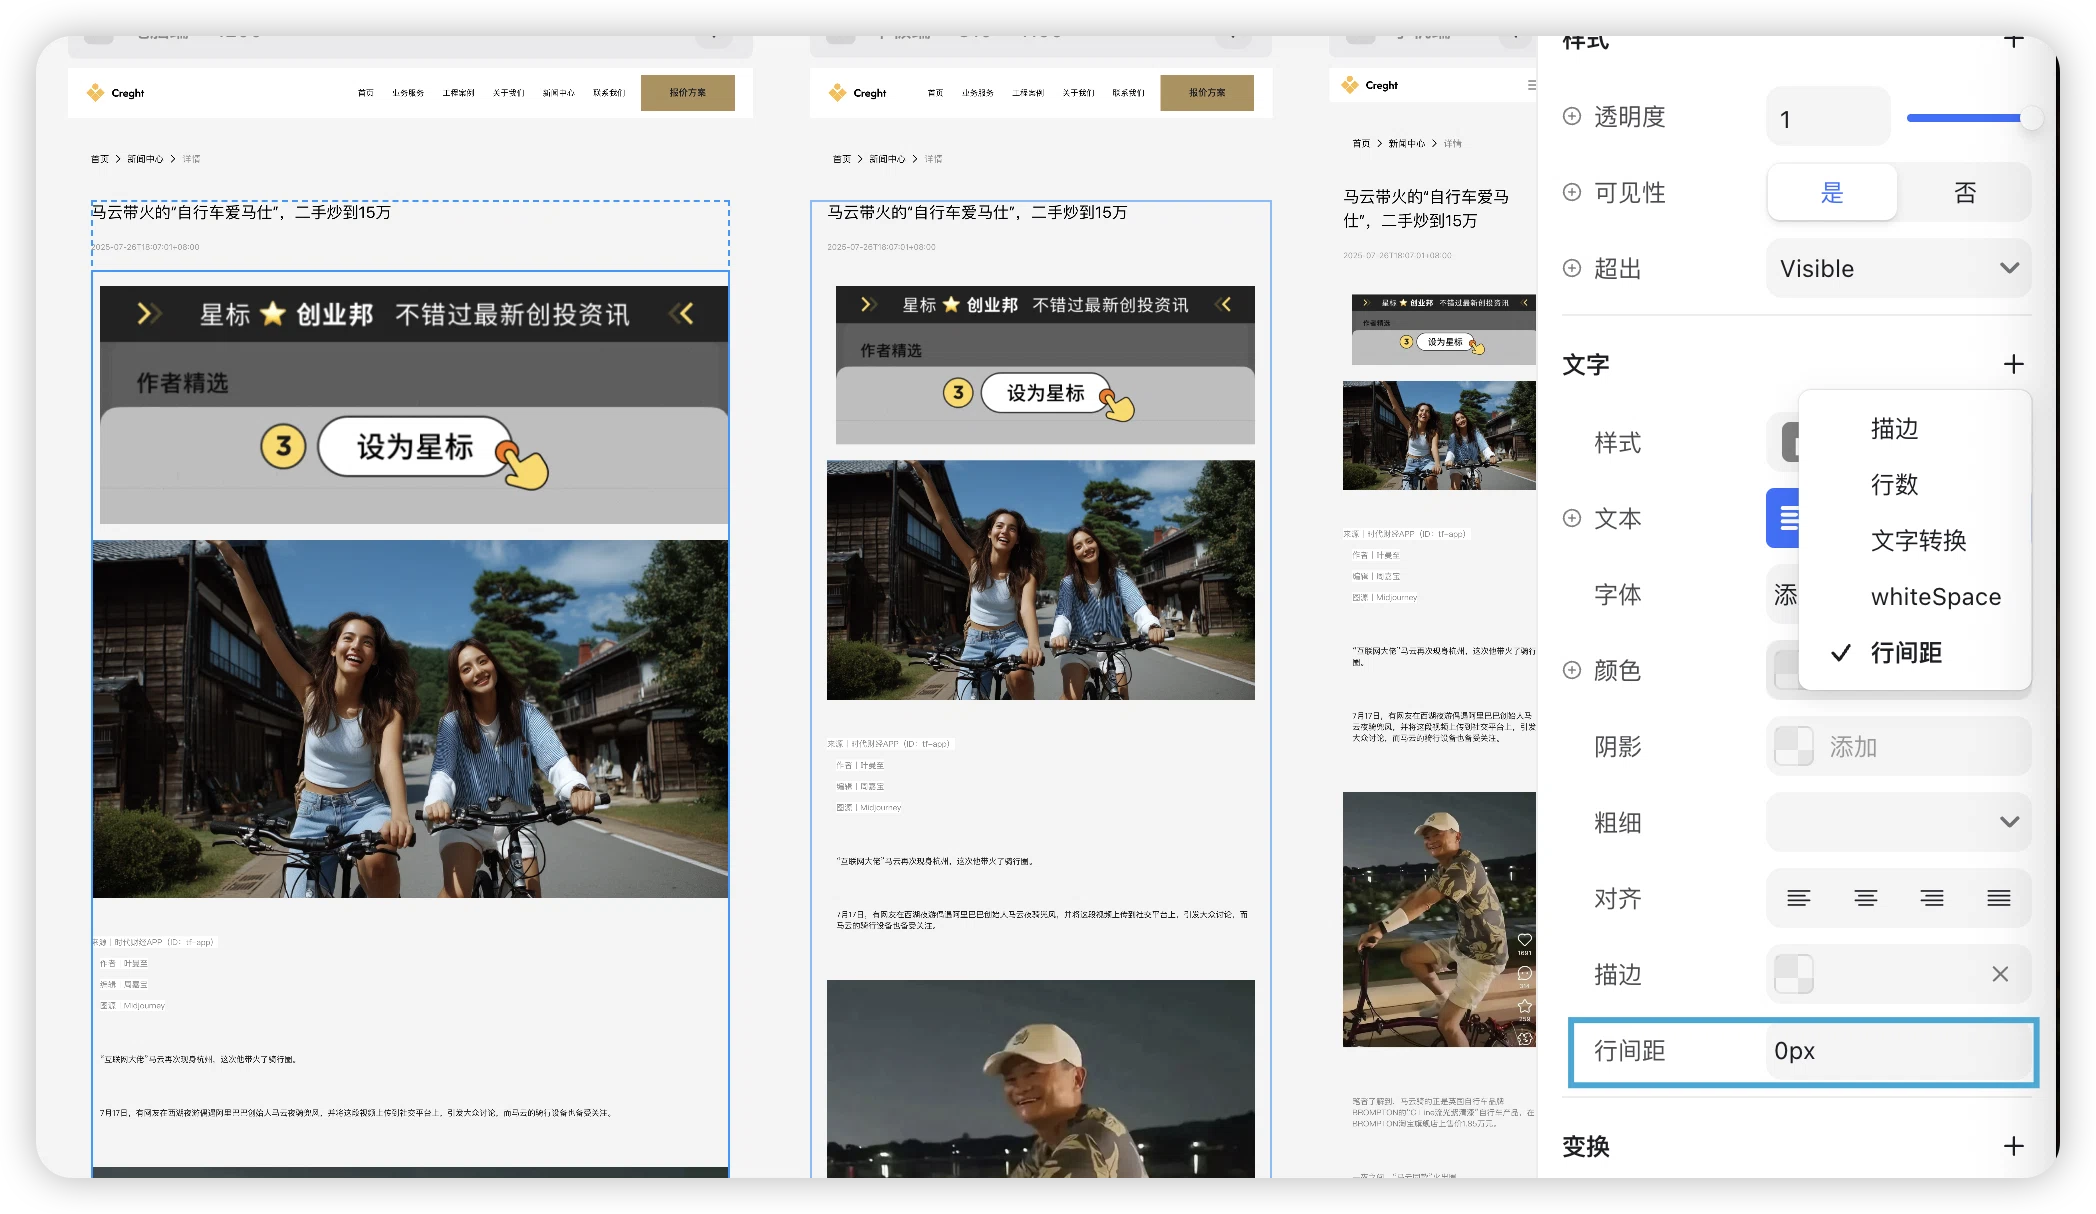The image size is (2096, 1214).
Task: Add a property in 变换 section
Action: click(x=2014, y=1146)
